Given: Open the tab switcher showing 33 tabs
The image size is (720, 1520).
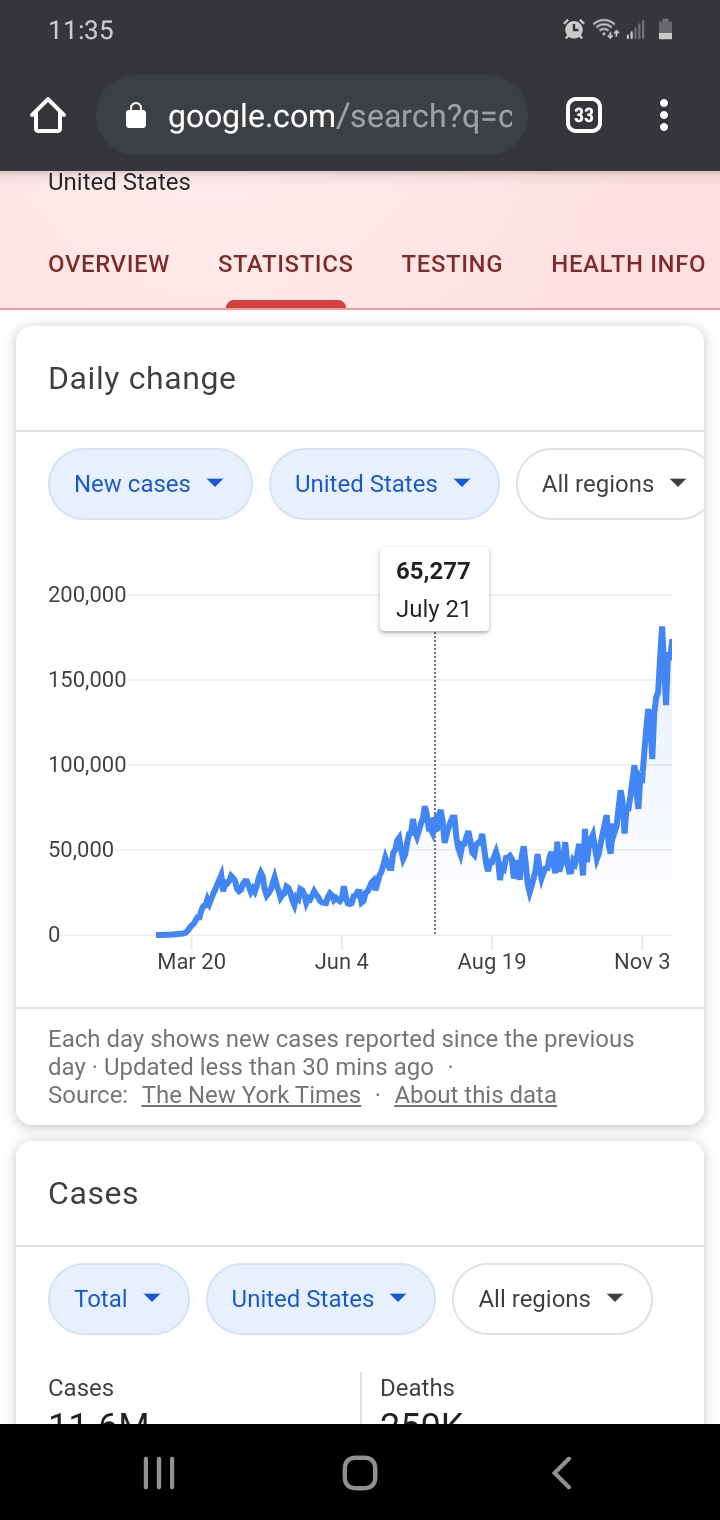Looking at the screenshot, I should click(584, 116).
